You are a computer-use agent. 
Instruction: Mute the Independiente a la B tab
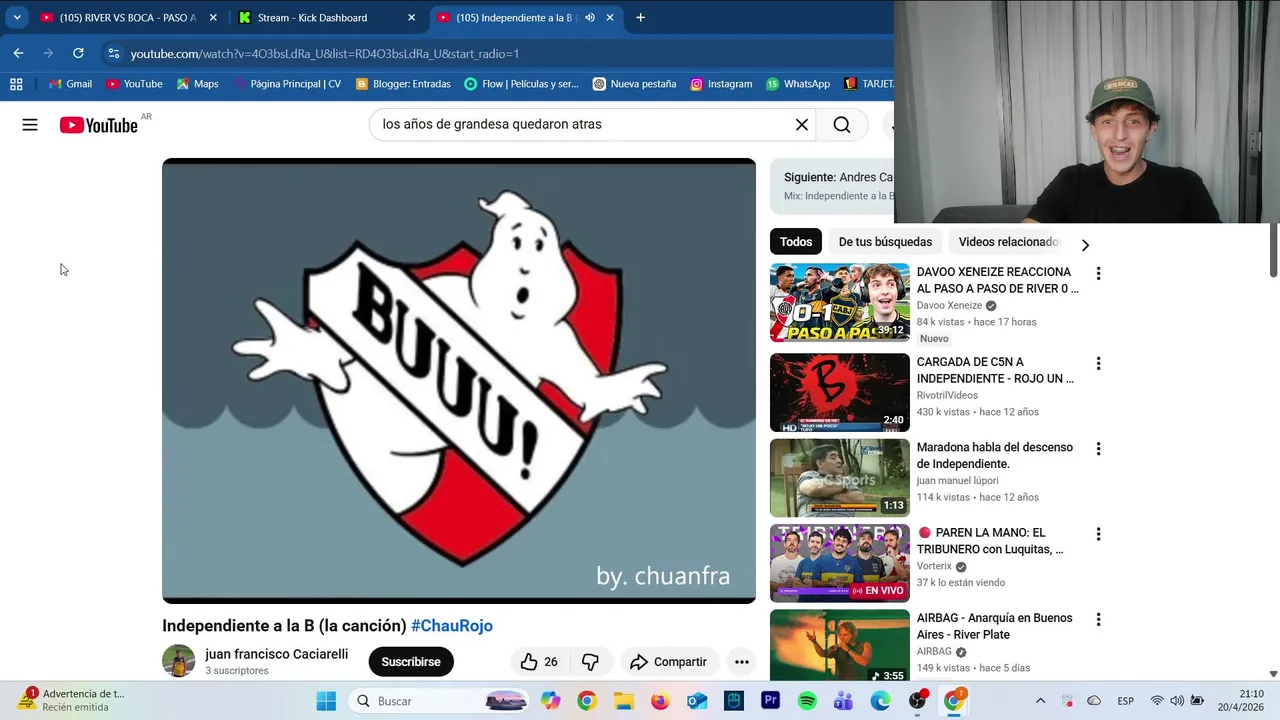(x=589, y=17)
